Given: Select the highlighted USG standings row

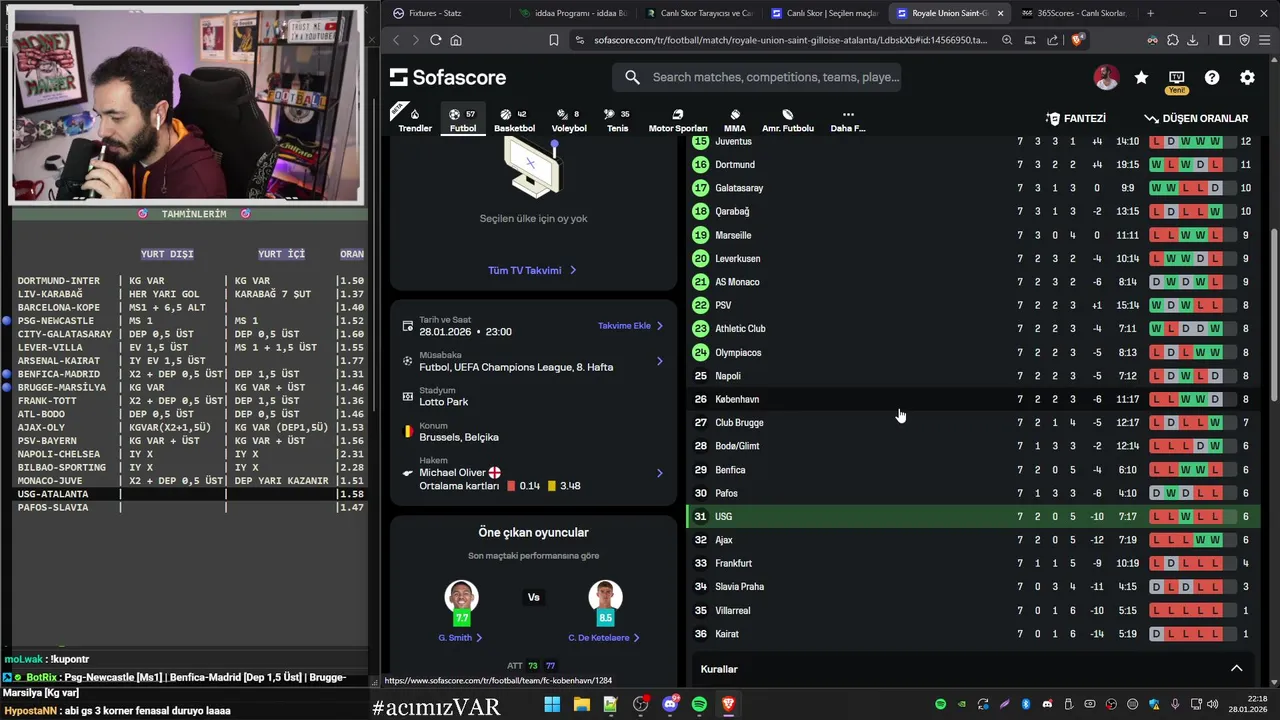Looking at the screenshot, I should [972, 516].
